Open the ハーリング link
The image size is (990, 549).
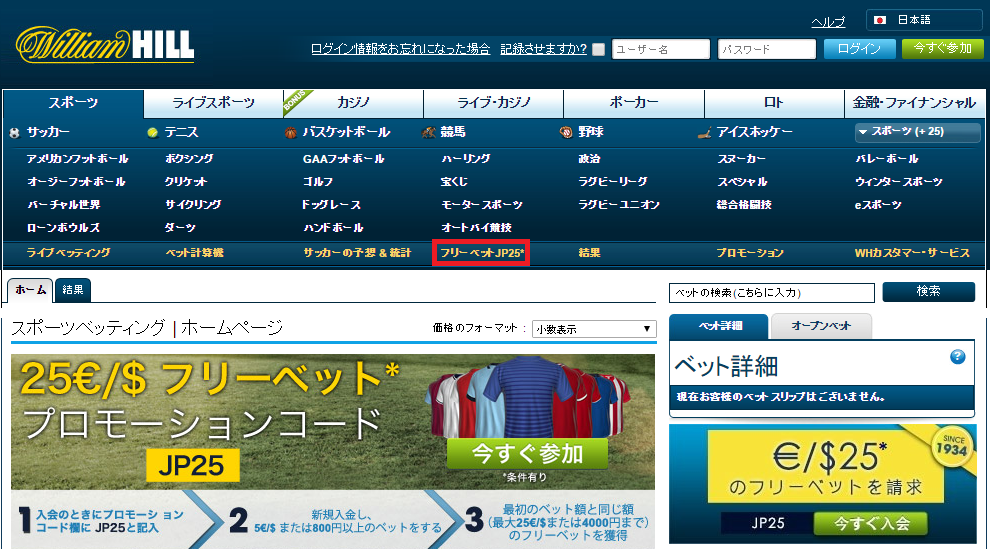pos(465,159)
